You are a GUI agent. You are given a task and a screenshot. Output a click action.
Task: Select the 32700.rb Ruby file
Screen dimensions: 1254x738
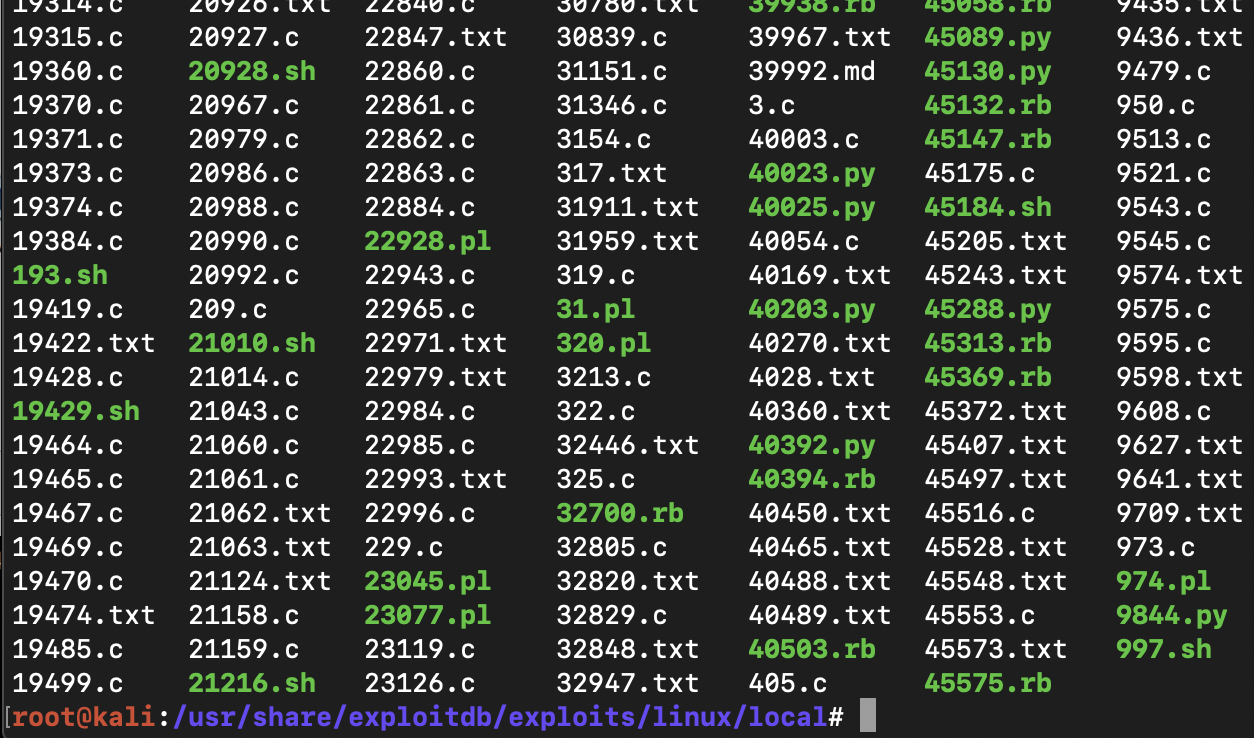pyautogui.click(x=619, y=513)
